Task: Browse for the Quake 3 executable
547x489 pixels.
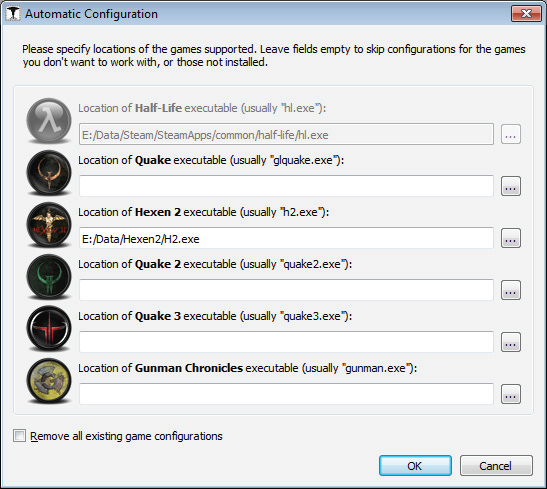Action: [x=511, y=342]
